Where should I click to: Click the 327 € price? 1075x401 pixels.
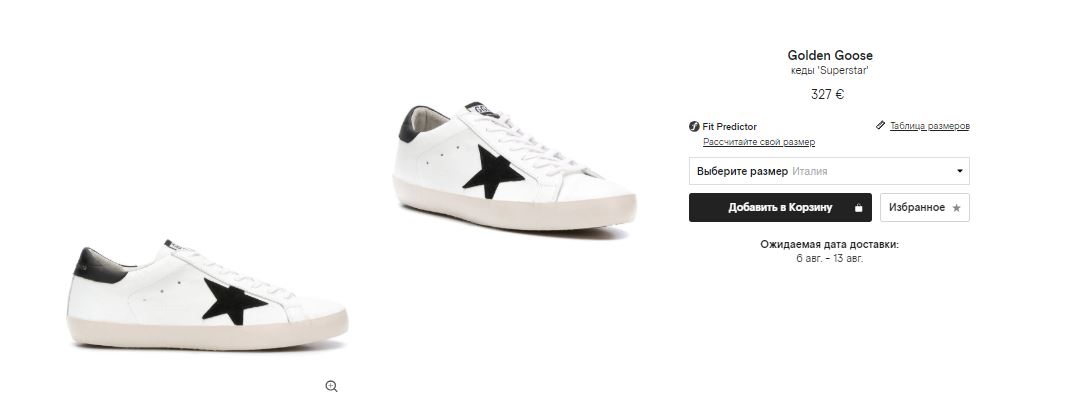click(829, 95)
